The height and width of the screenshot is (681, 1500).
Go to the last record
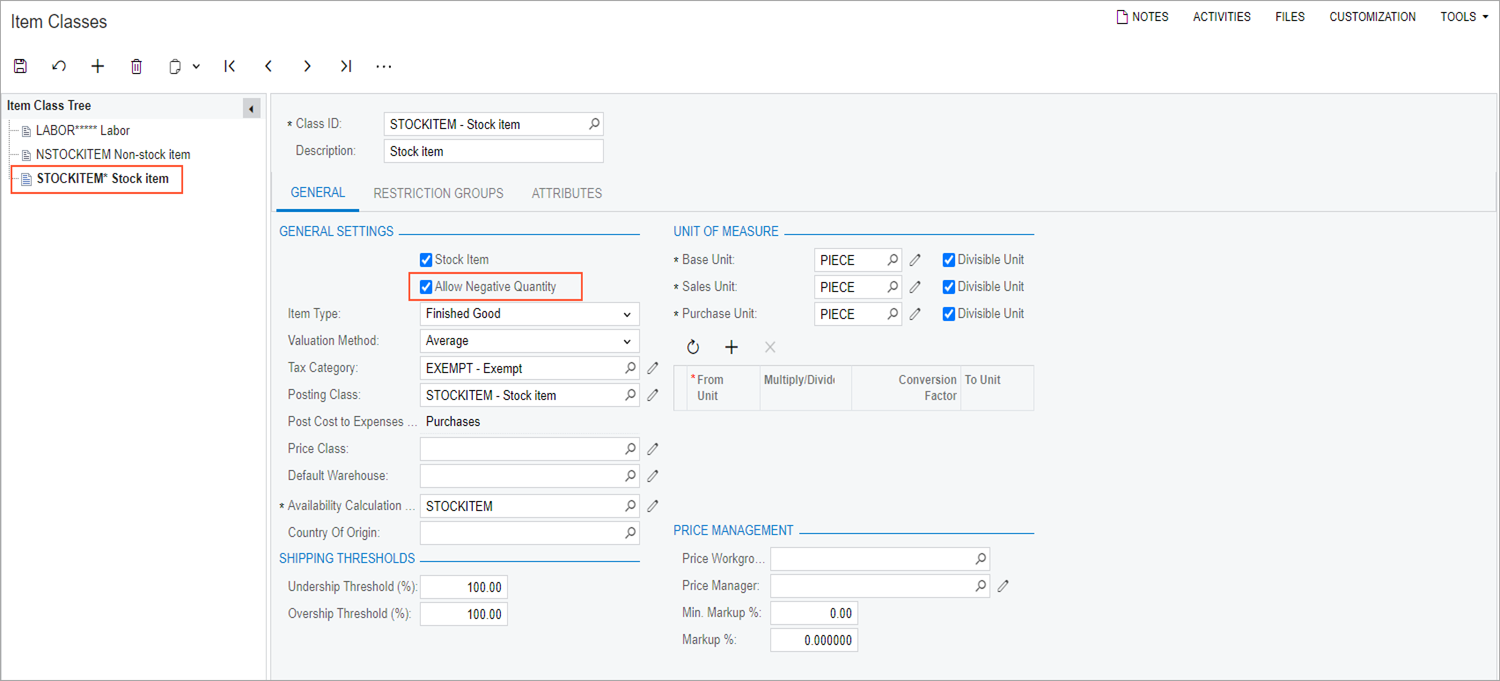point(346,66)
